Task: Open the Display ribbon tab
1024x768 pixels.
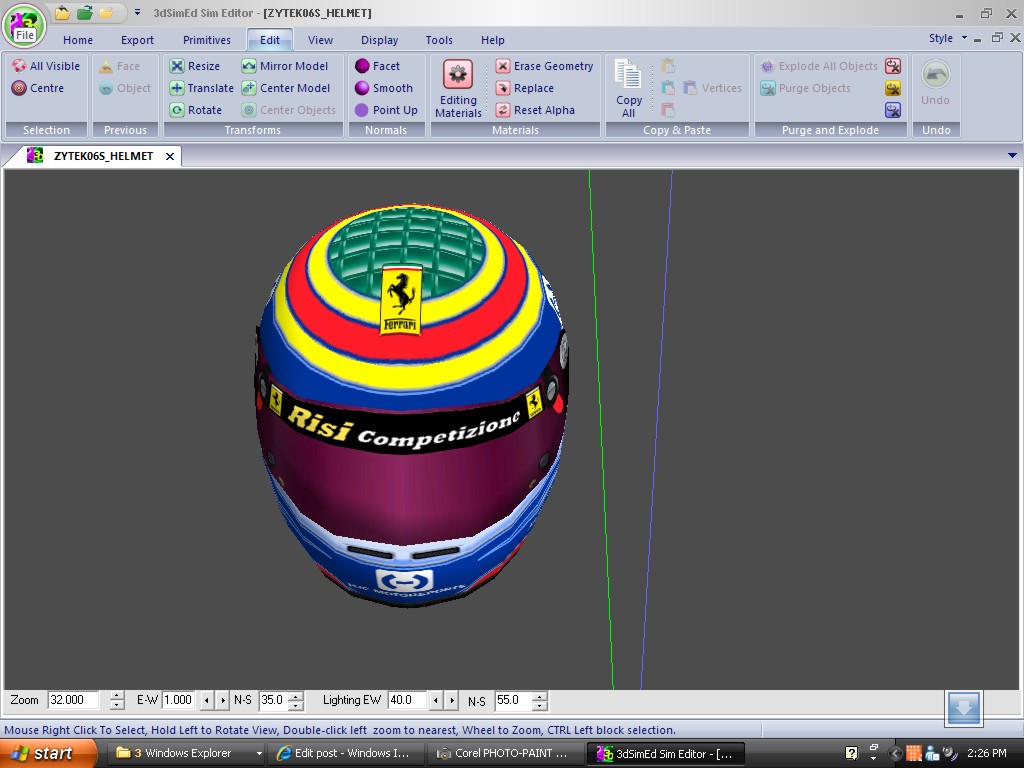Action: point(379,40)
